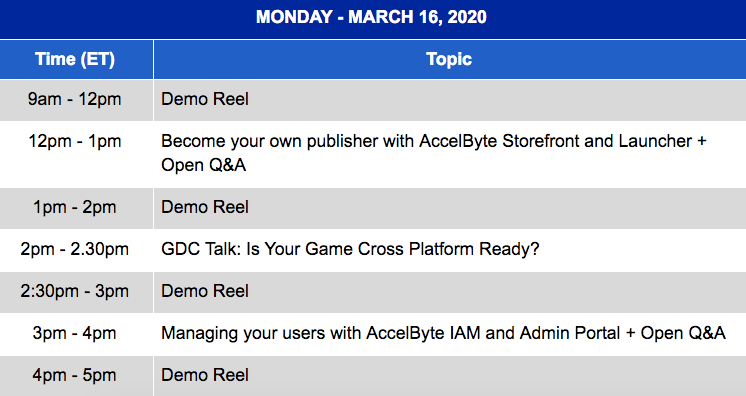Image resolution: width=746 pixels, height=396 pixels.
Task: Open Managing your users with AccelByte IAM session
Action: [x=443, y=333]
